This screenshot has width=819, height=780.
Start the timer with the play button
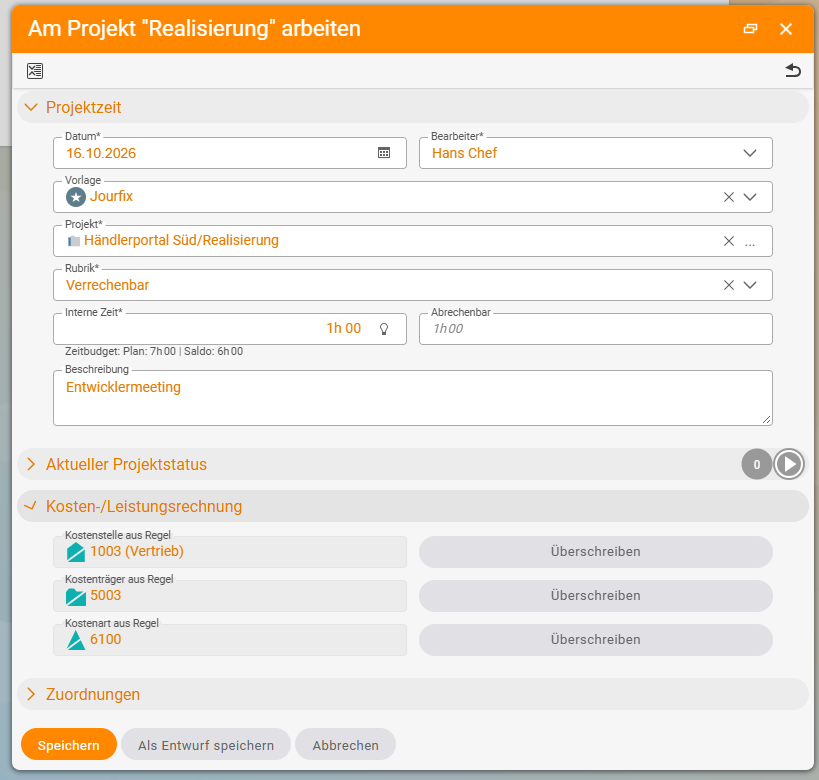pos(789,464)
